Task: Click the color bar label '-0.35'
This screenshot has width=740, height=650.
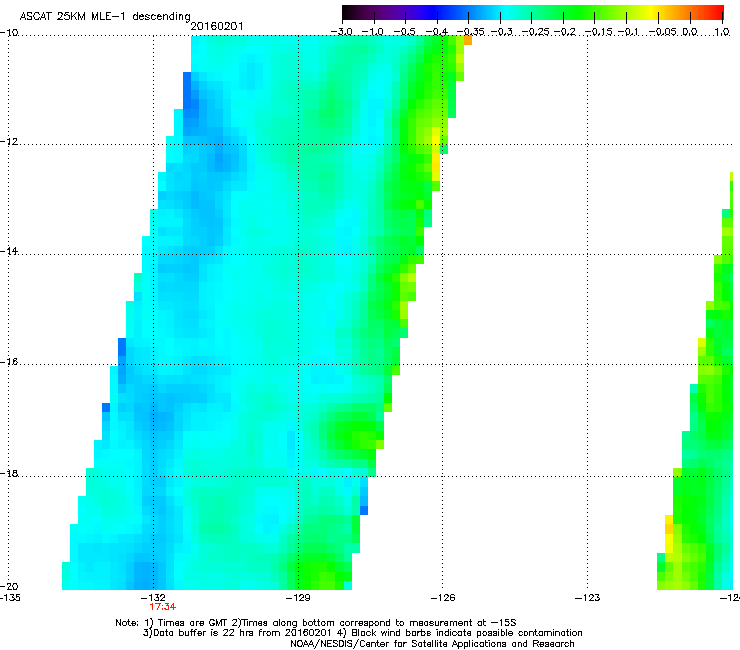Action: [471, 32]
